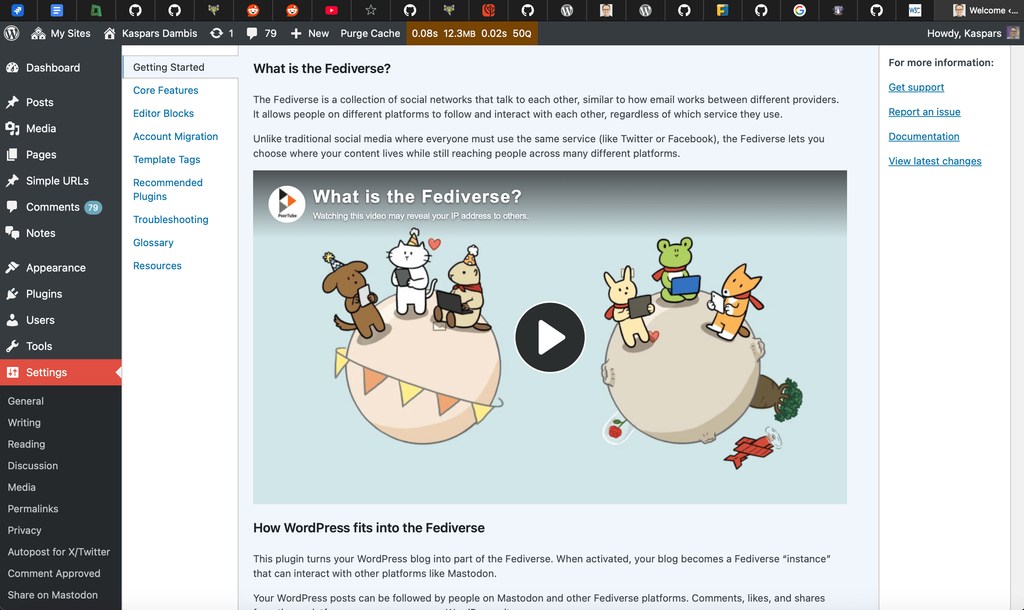This screenshot has height=610, width=1024.
Task: Click the Appearance paintbrush icon
Action: point(12,268)
